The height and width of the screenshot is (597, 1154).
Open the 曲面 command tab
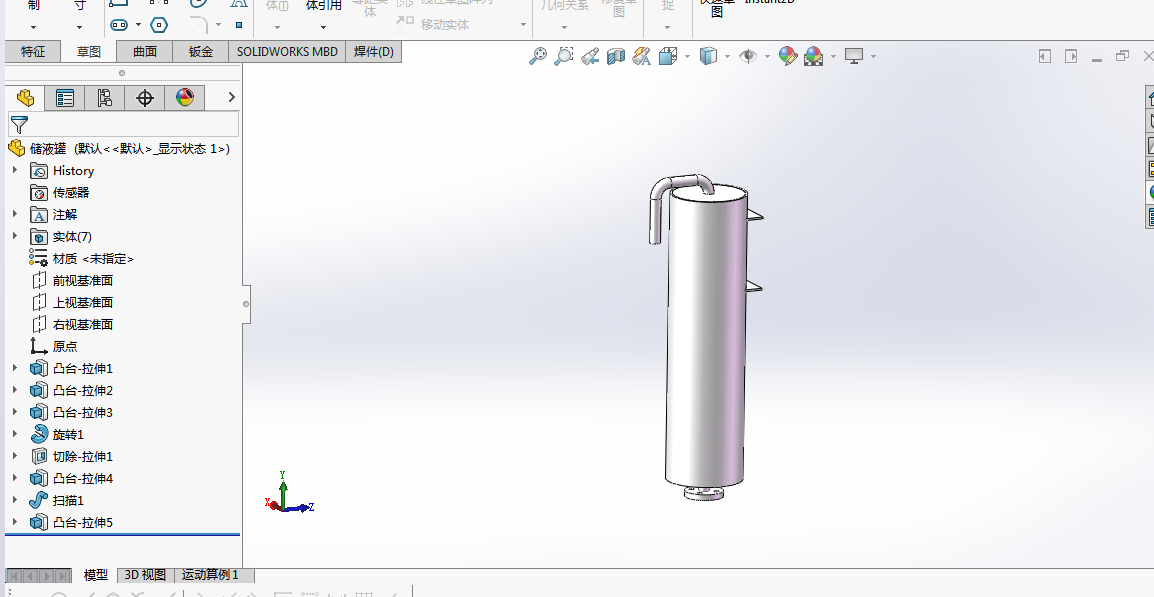coord(144,52)
